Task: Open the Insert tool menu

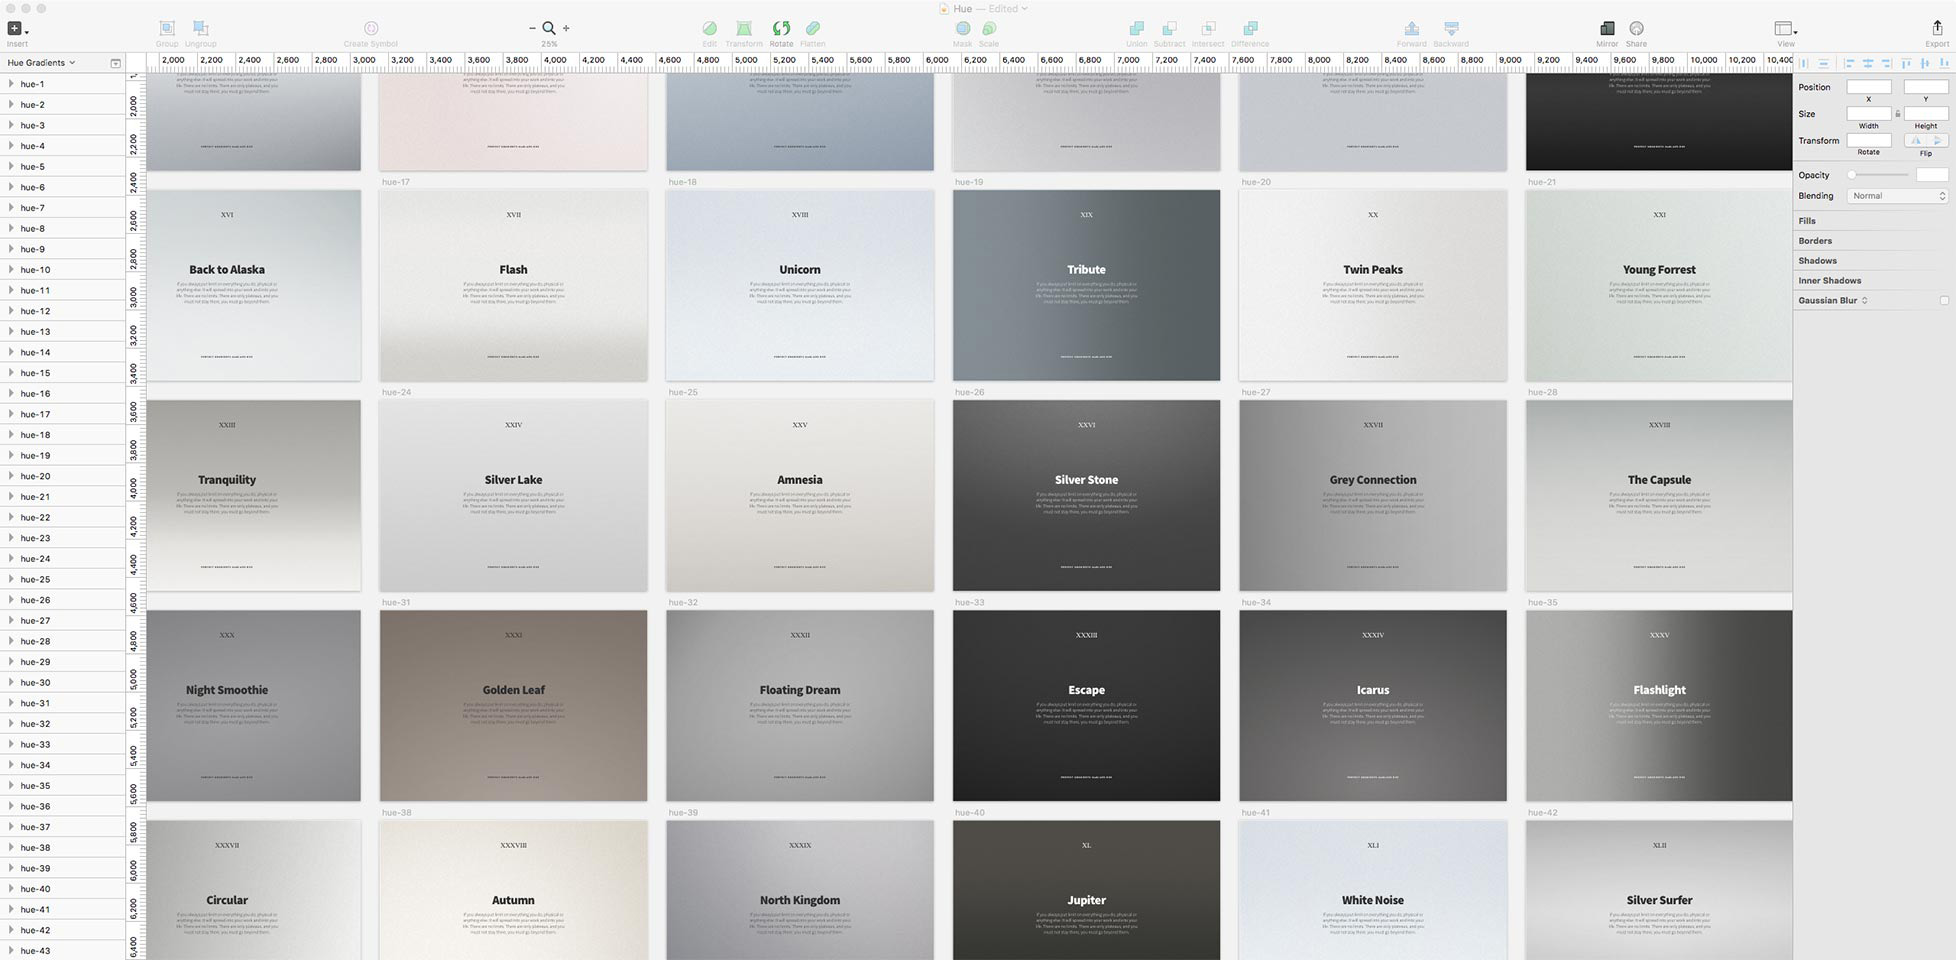Action: tap(17, 29)
